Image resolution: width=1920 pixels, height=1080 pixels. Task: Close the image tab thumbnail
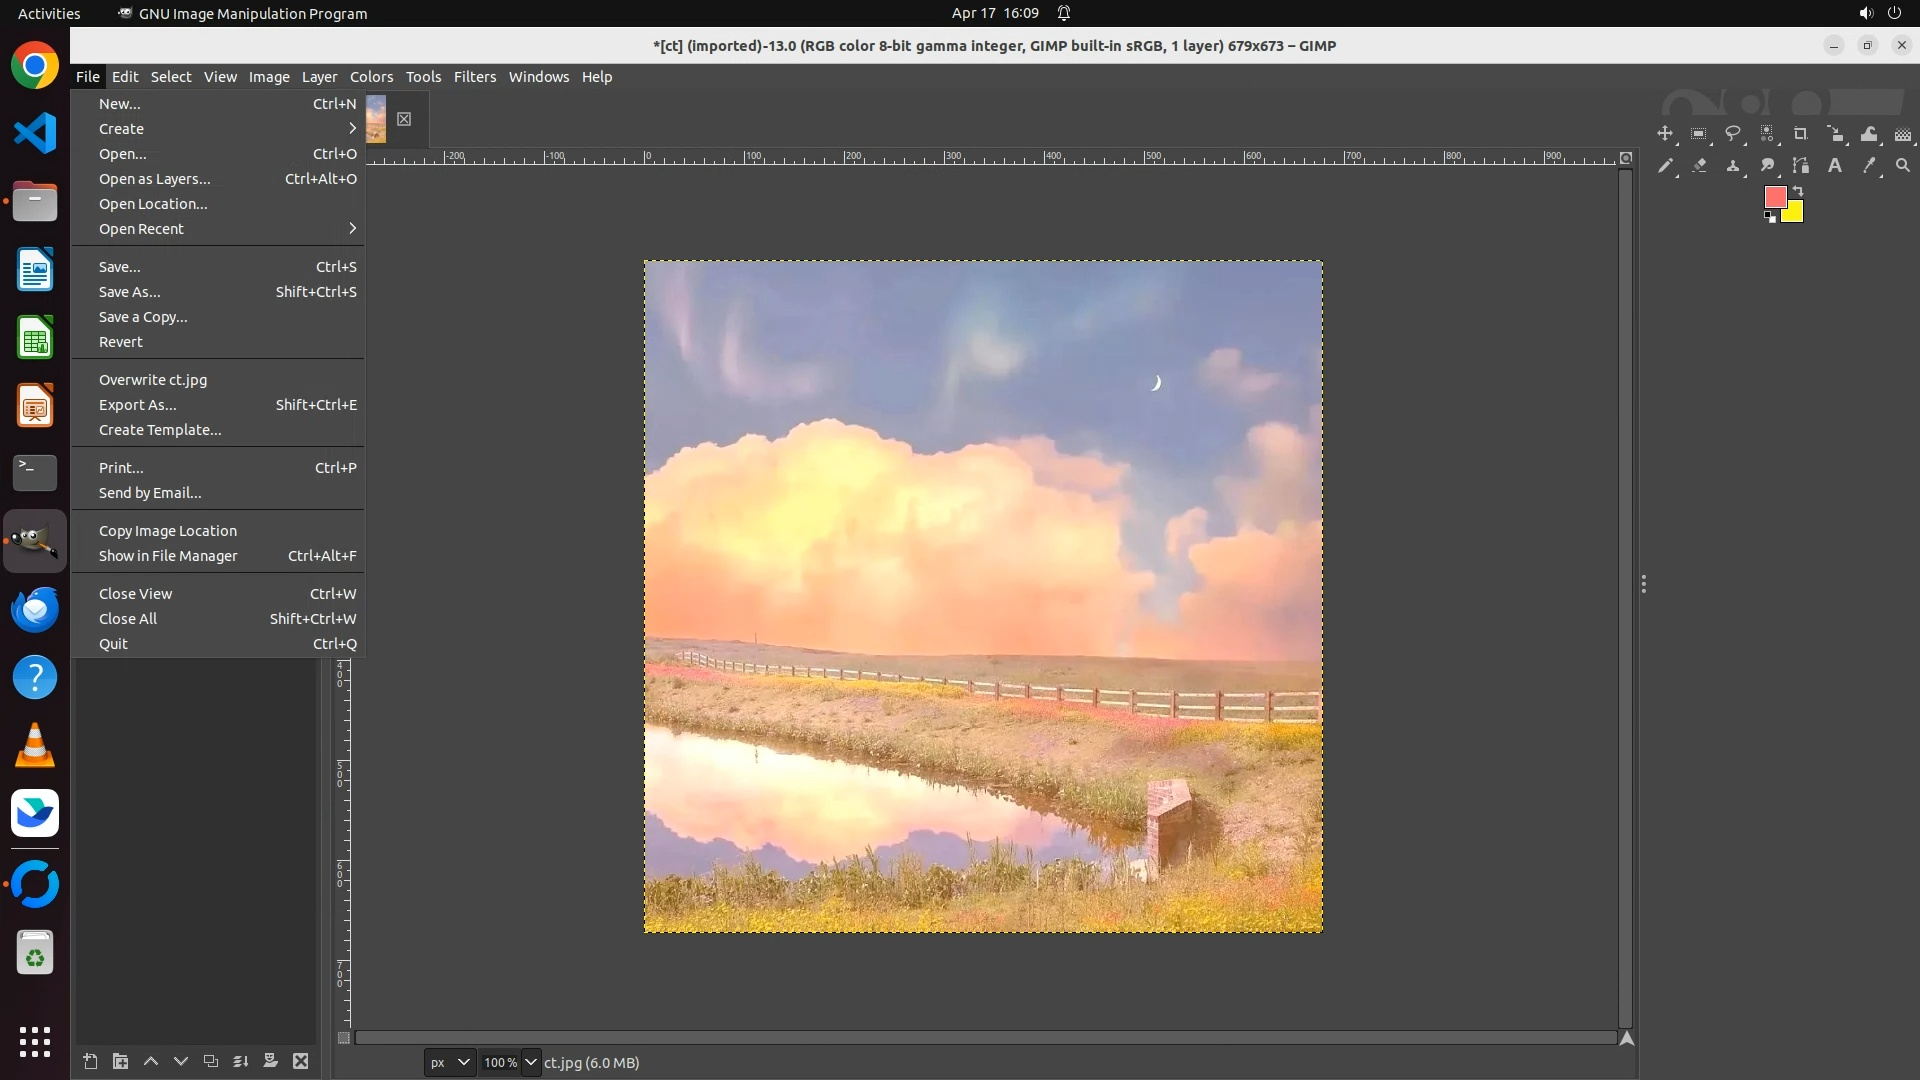[x=404, y=119]
